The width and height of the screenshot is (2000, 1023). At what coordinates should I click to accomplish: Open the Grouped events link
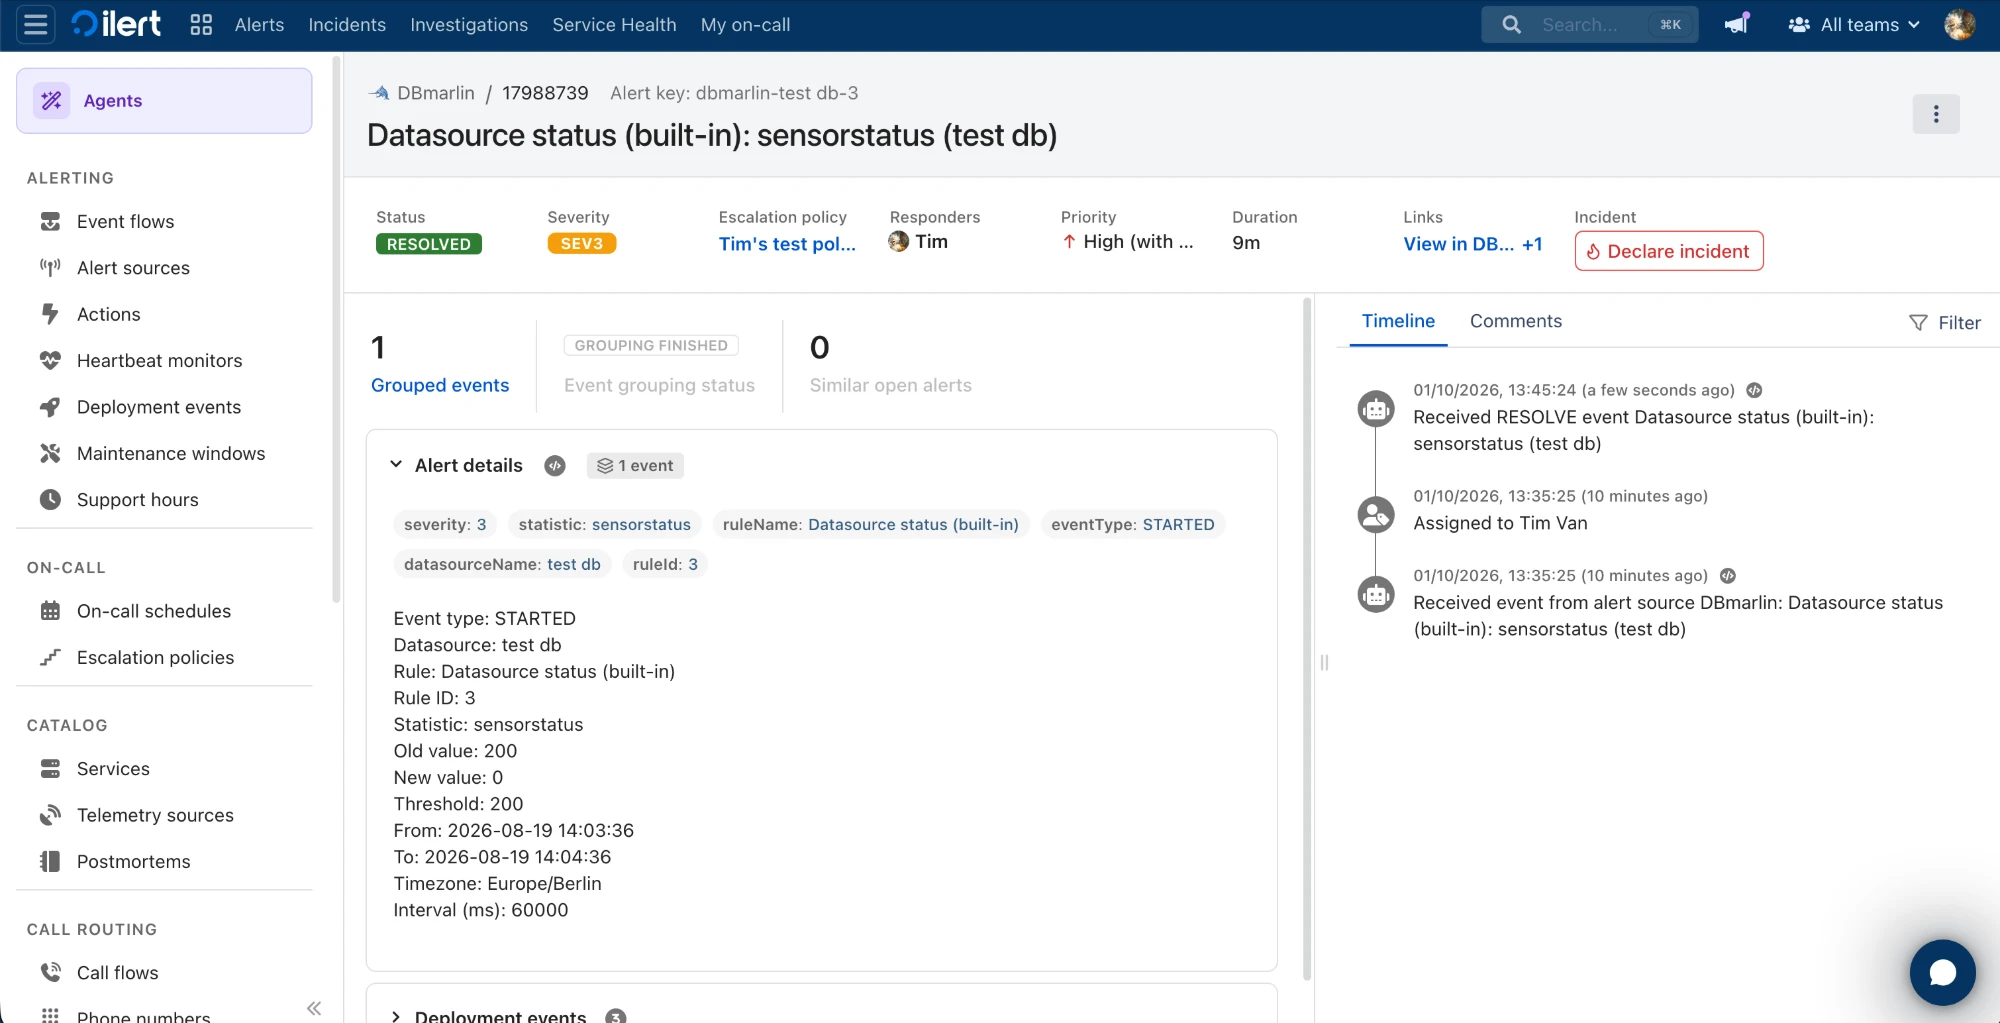click(440, 385)
